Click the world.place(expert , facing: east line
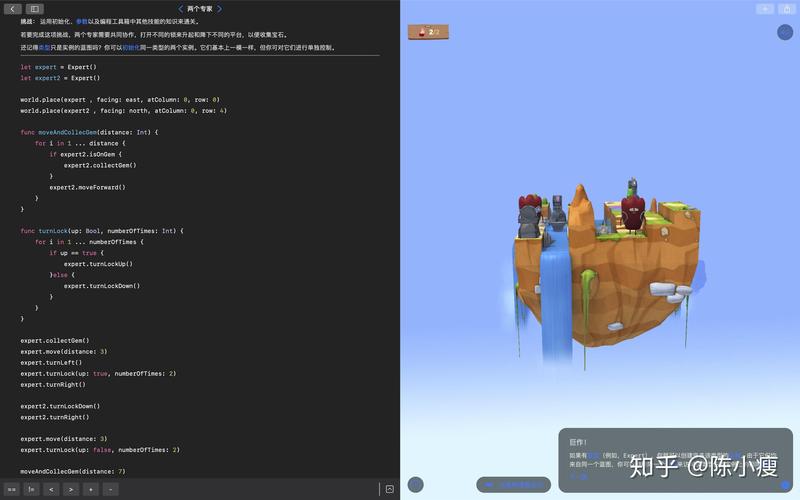Image resolution: width=800 pixels, height=500 pixels. pyautogui.click(x=120, y=99)
